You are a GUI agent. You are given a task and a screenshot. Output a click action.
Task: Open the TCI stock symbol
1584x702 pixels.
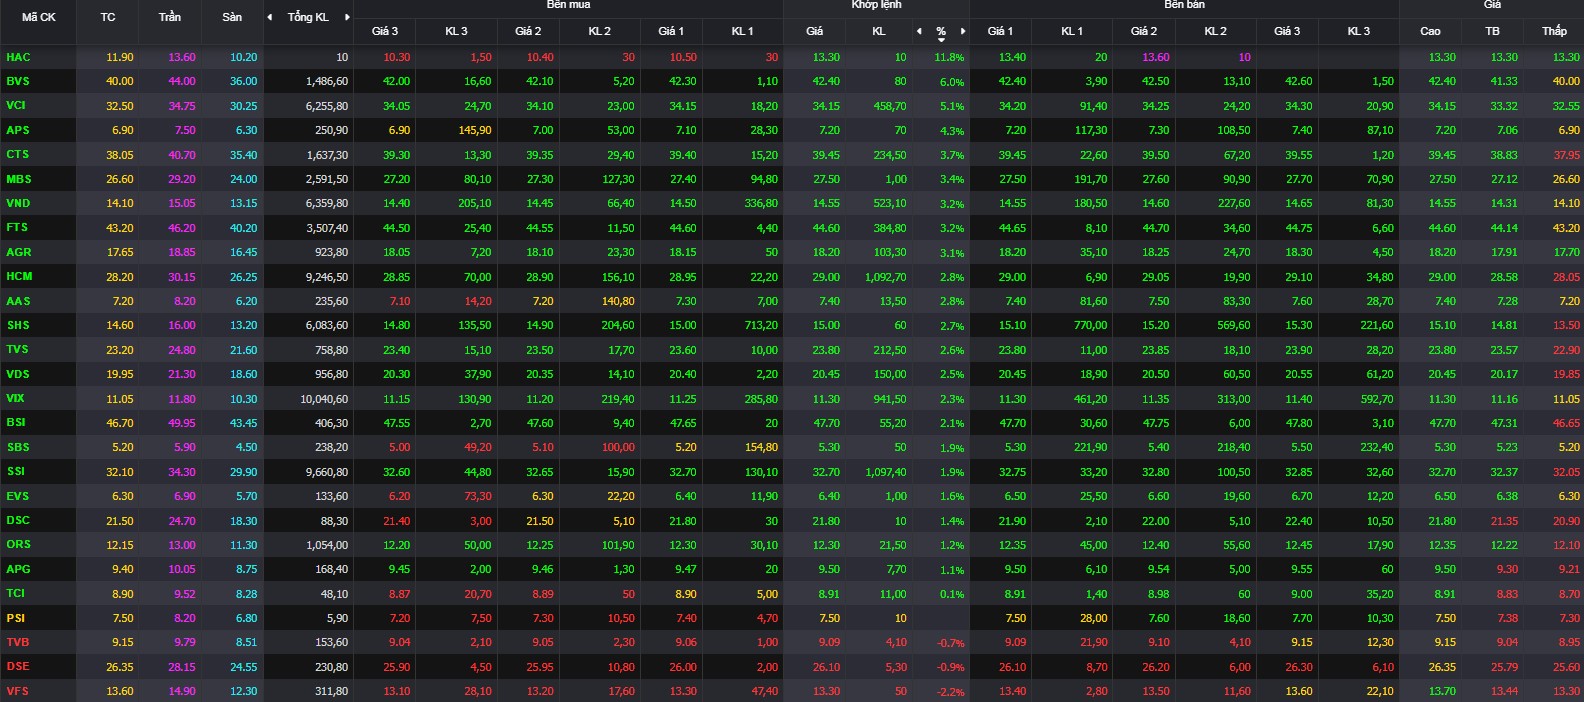[x=16, y=593]
